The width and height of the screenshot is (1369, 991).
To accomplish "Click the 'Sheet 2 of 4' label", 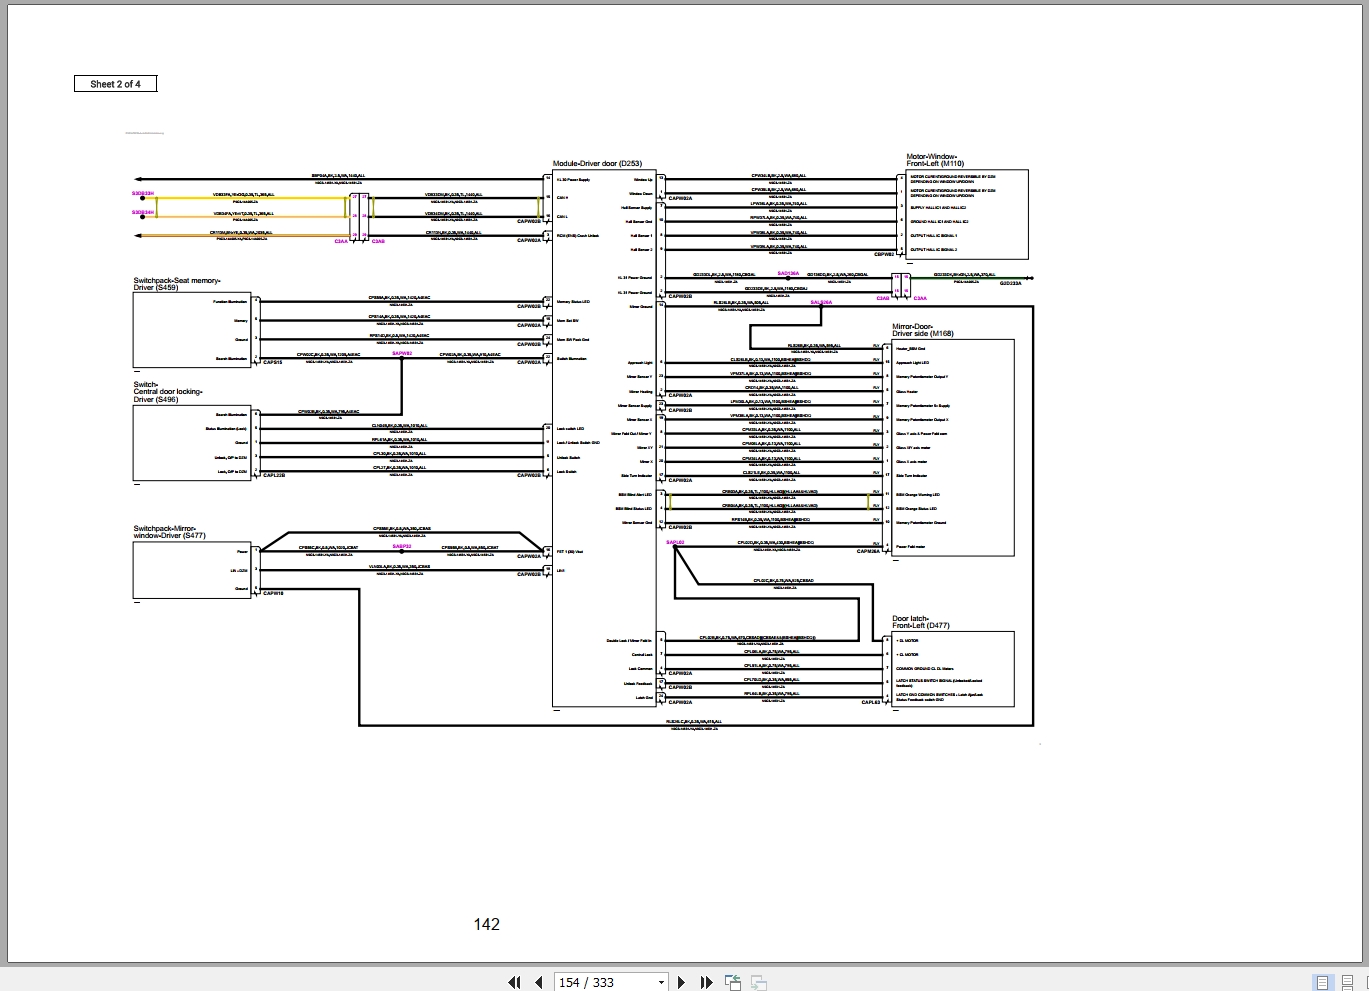I will coord(115,84).
